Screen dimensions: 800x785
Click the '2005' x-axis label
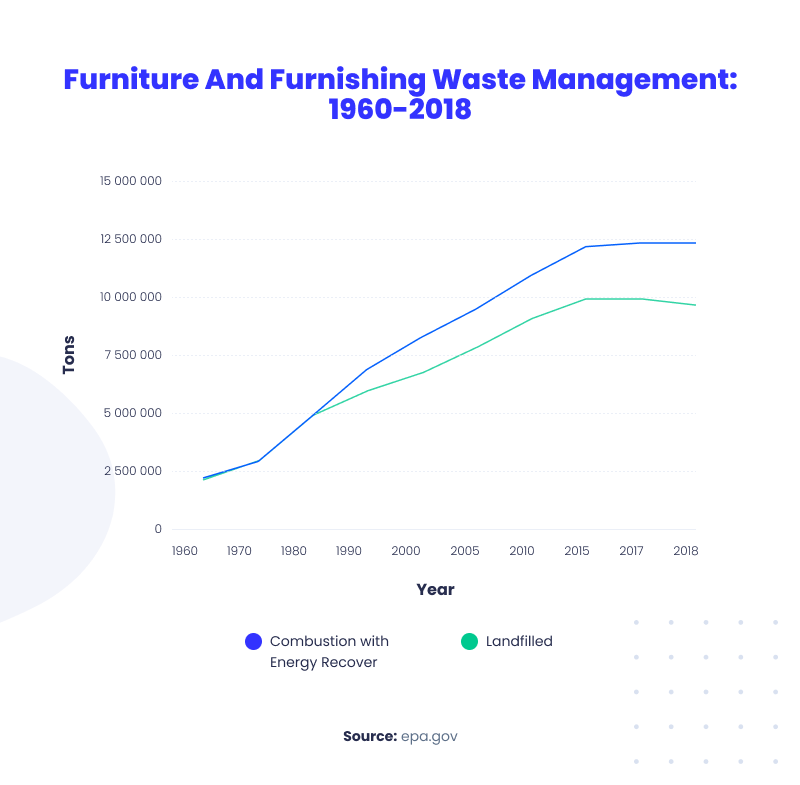click(x=465, y=551)
